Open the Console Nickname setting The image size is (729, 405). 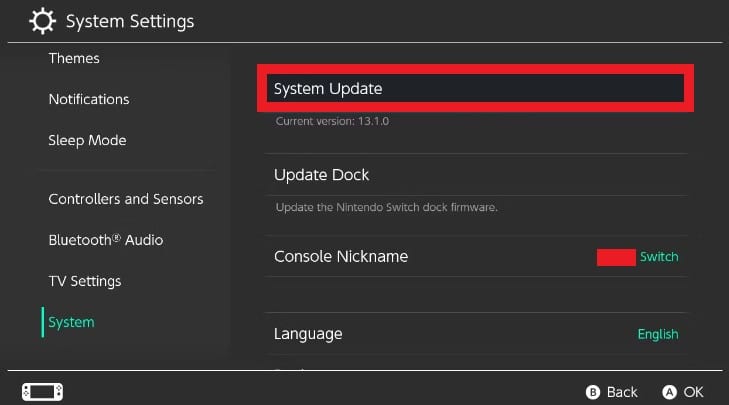point(476,257)
